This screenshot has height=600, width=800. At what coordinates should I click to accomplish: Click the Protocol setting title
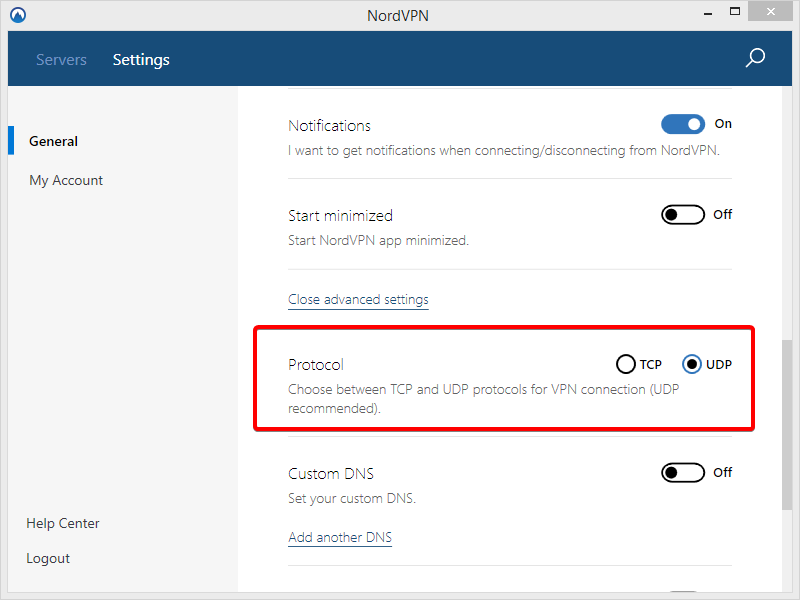316,365
